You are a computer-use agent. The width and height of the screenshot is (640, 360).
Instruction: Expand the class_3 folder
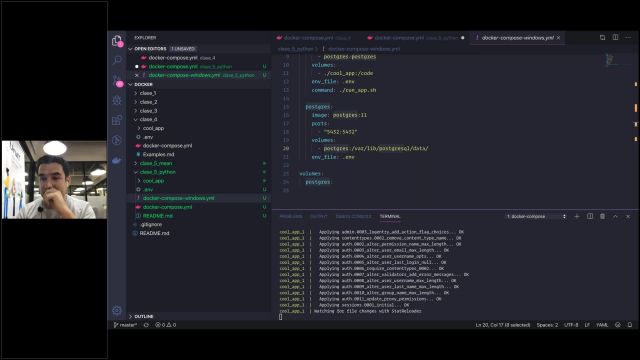[148, 111]
